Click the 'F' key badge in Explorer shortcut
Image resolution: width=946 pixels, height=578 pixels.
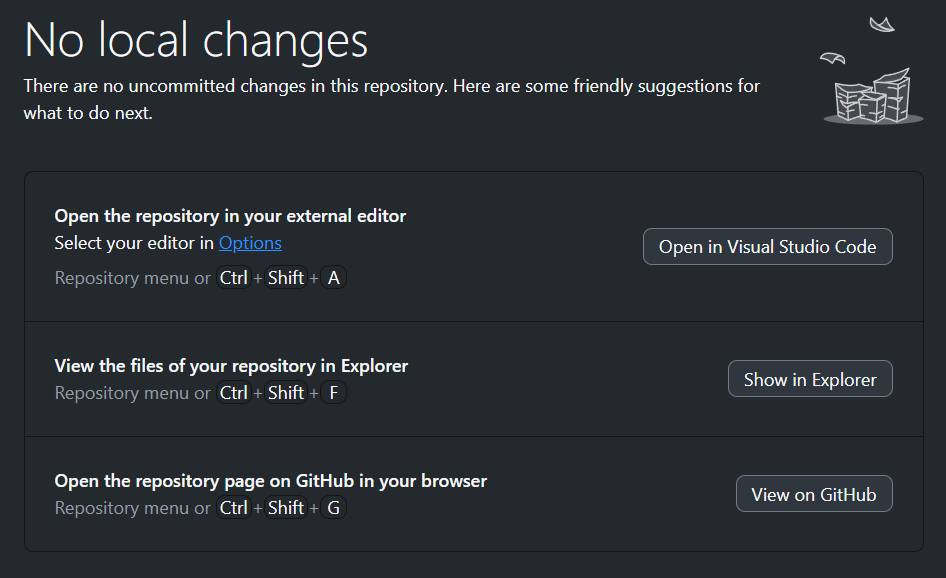(x=333, y=393)
